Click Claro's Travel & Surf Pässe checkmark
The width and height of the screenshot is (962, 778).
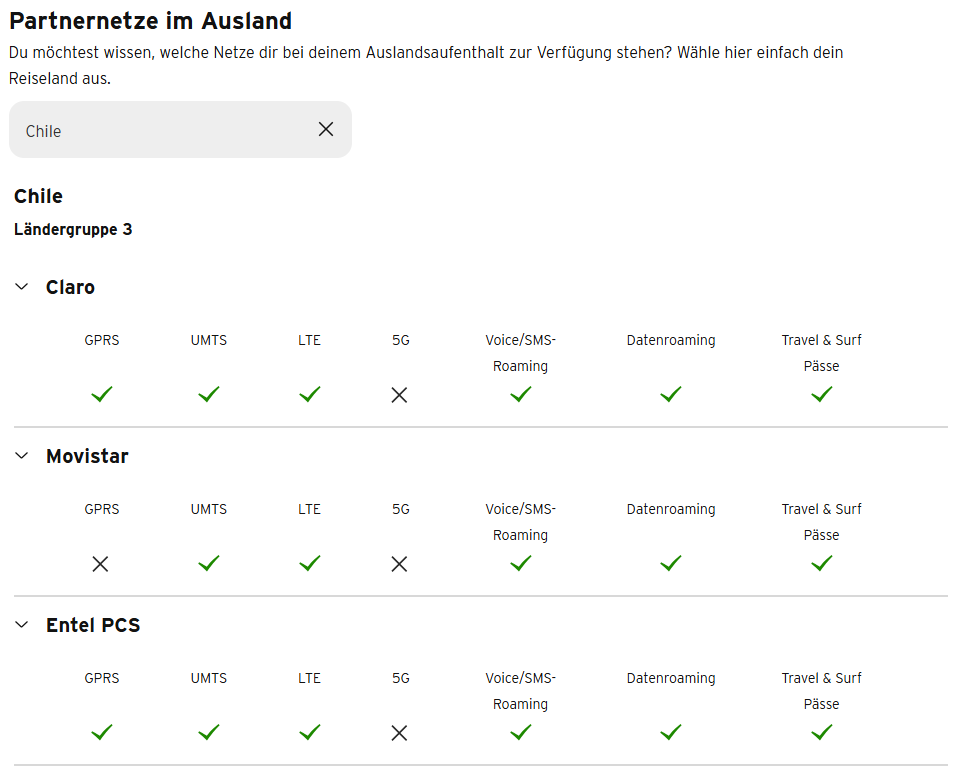(821, 395)
